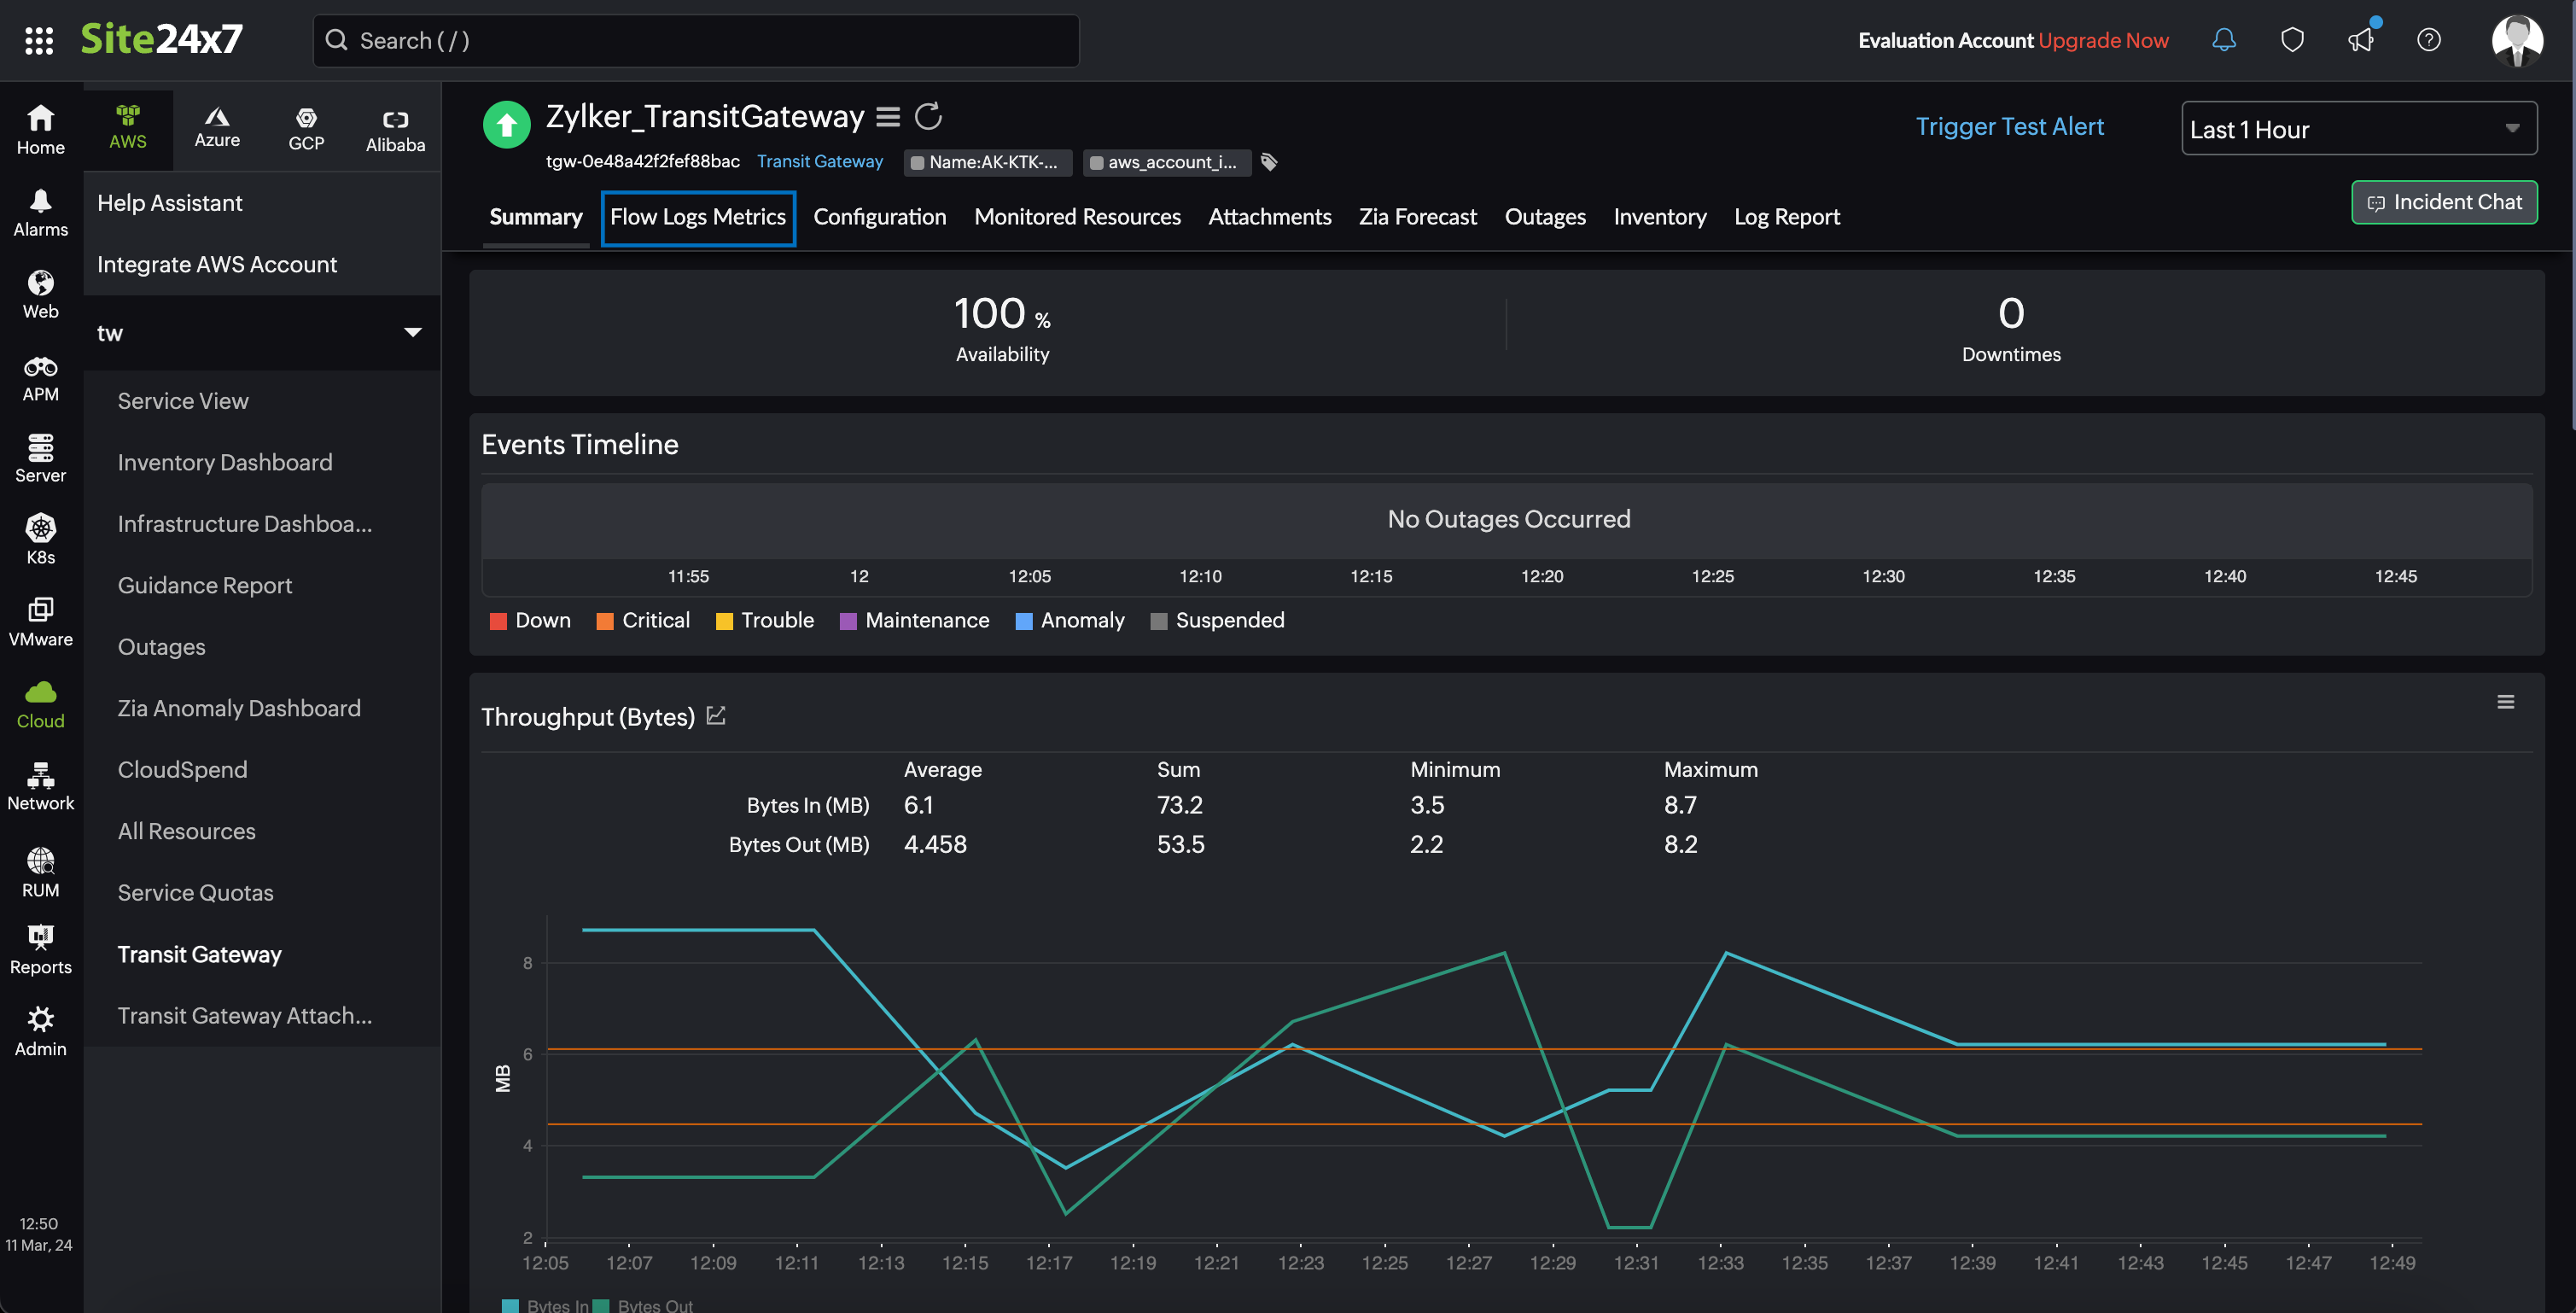Click the Search input field

click(696, 40)
